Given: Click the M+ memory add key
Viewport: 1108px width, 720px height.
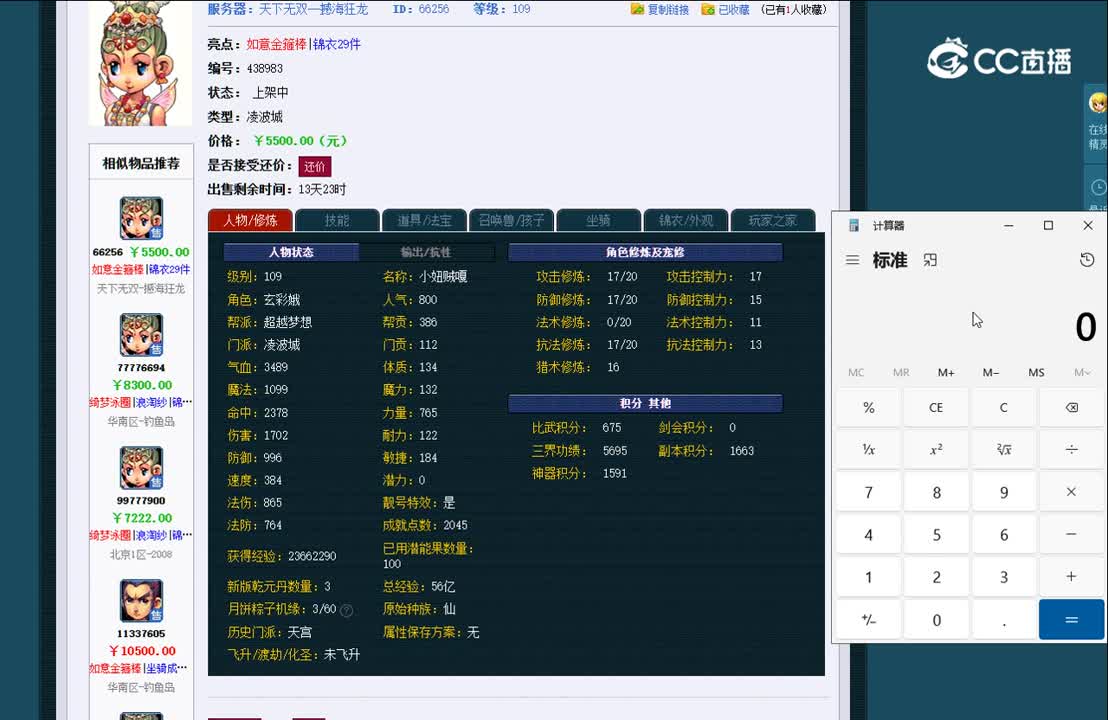Looking at the screenshot, I should [x=945, y=372].
